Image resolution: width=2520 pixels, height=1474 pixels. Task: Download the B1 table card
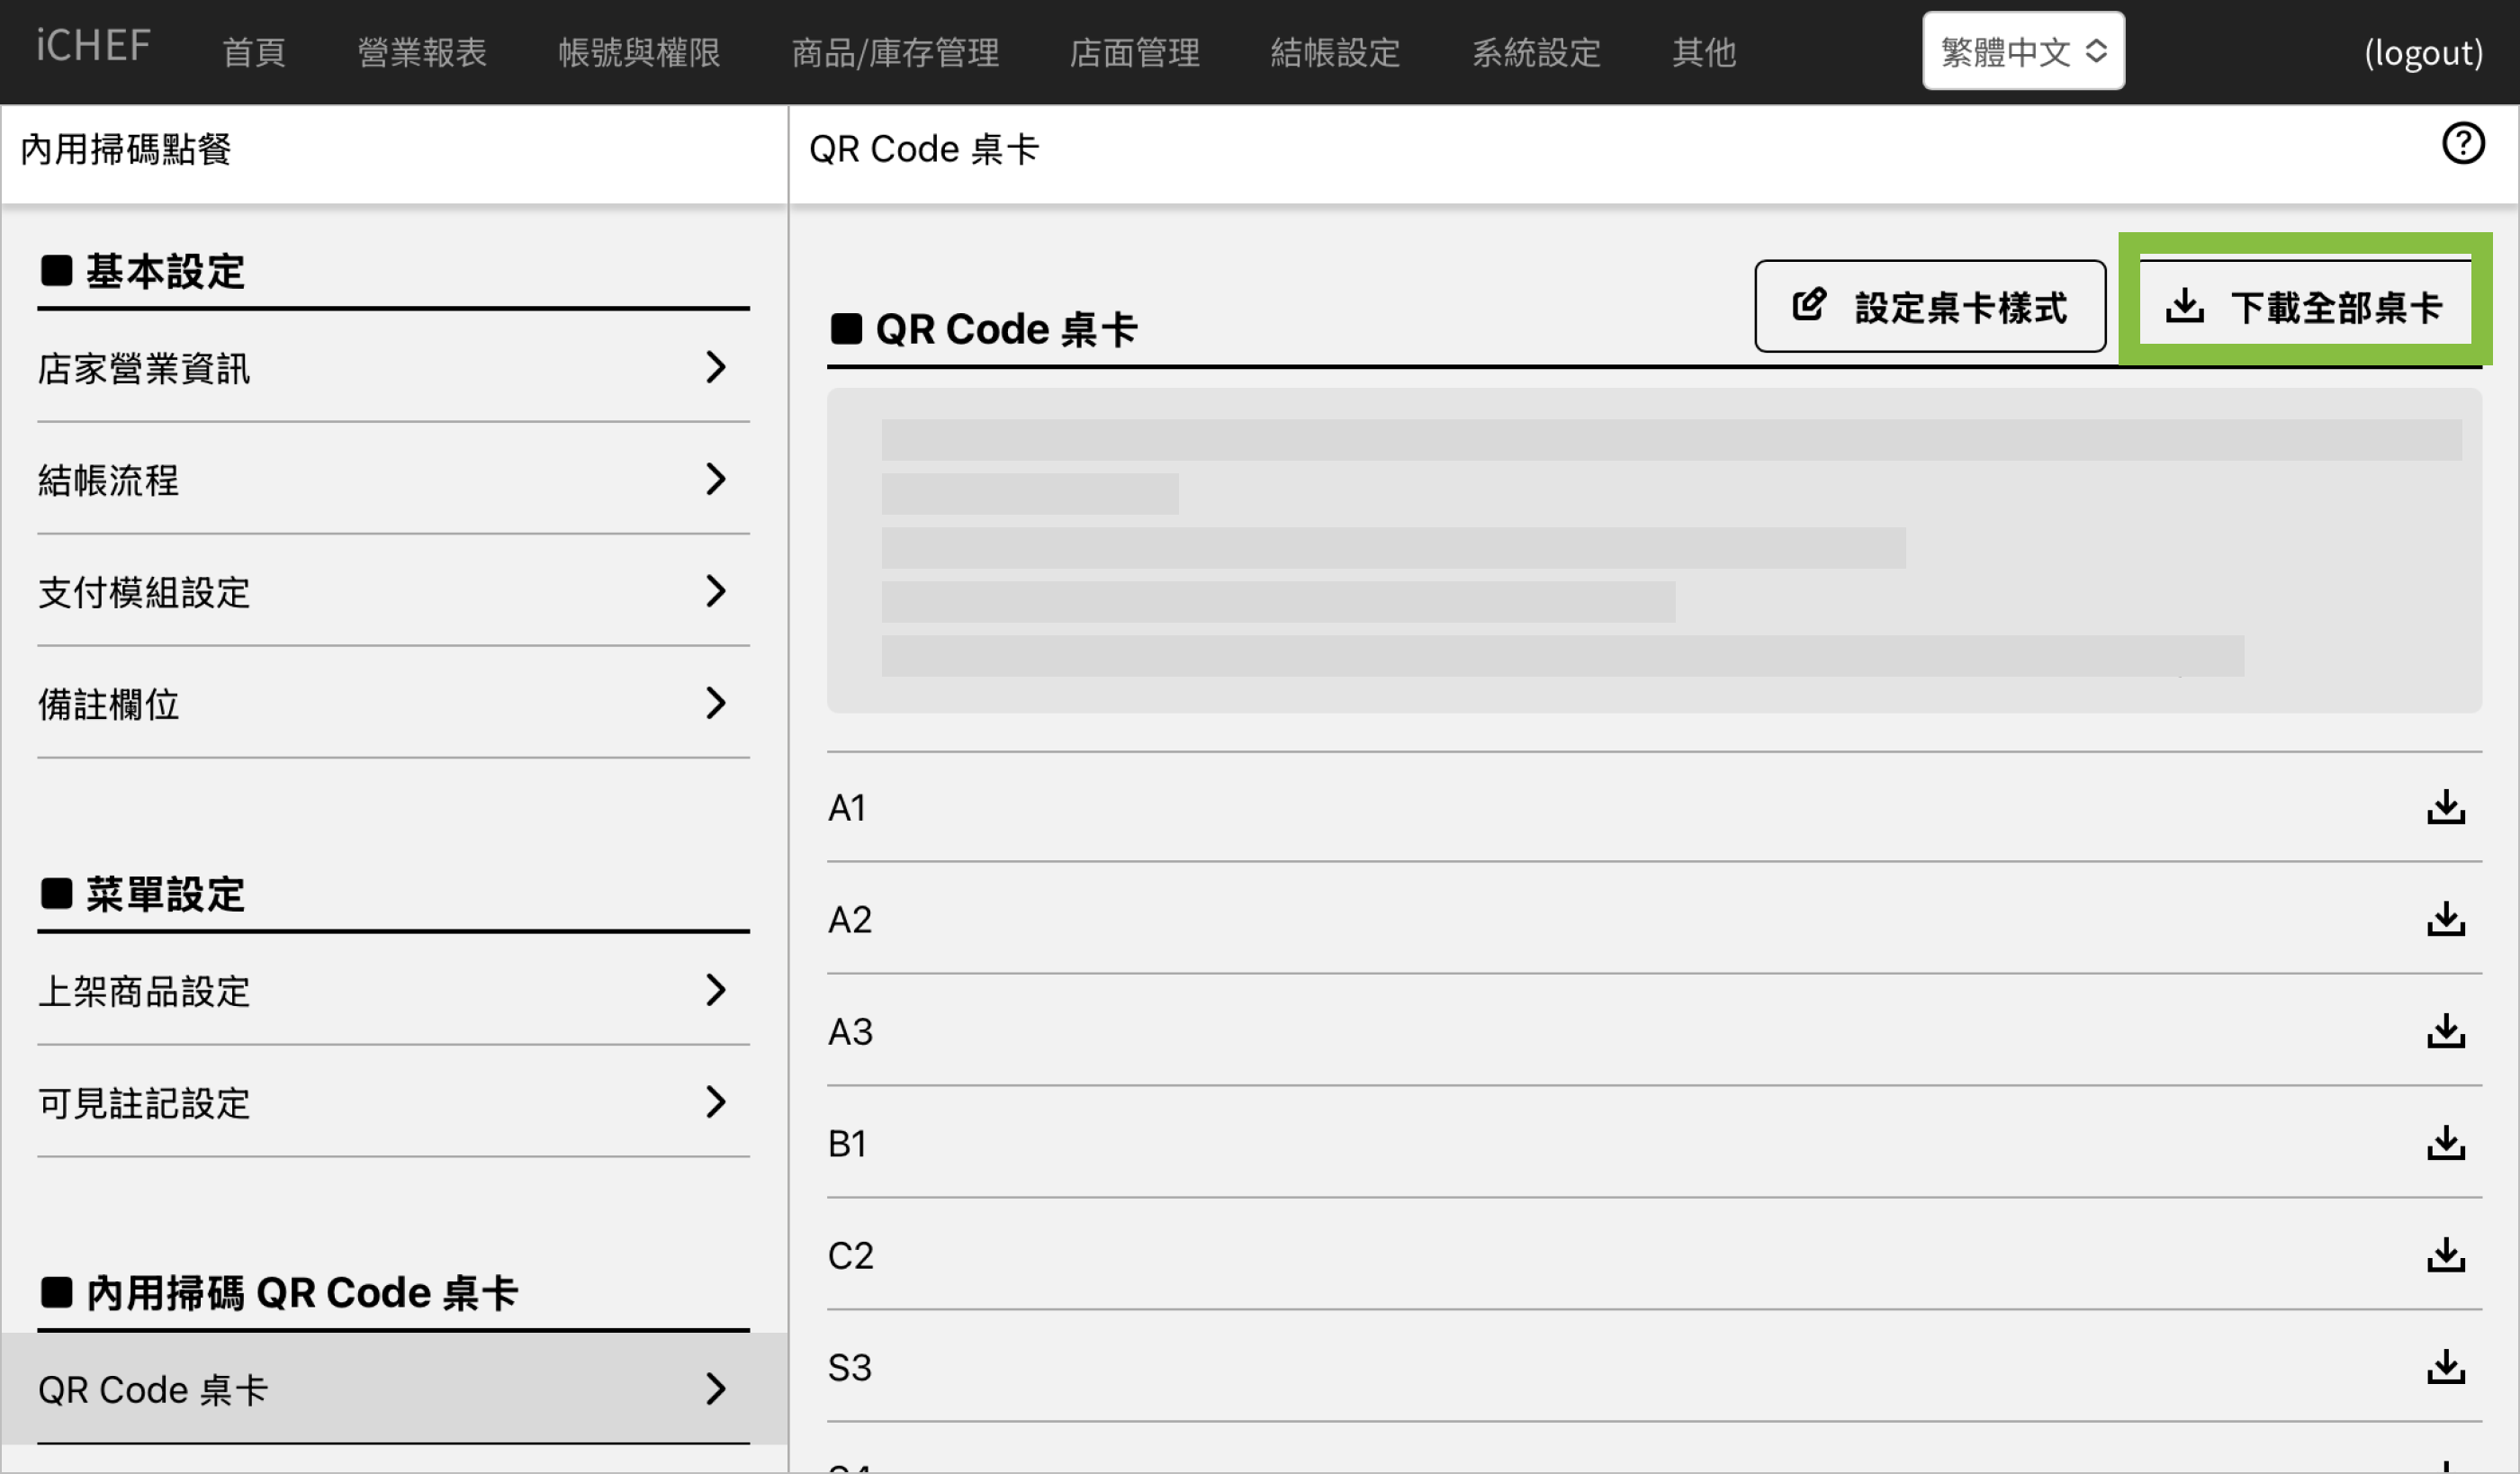coord(2445,1143)
